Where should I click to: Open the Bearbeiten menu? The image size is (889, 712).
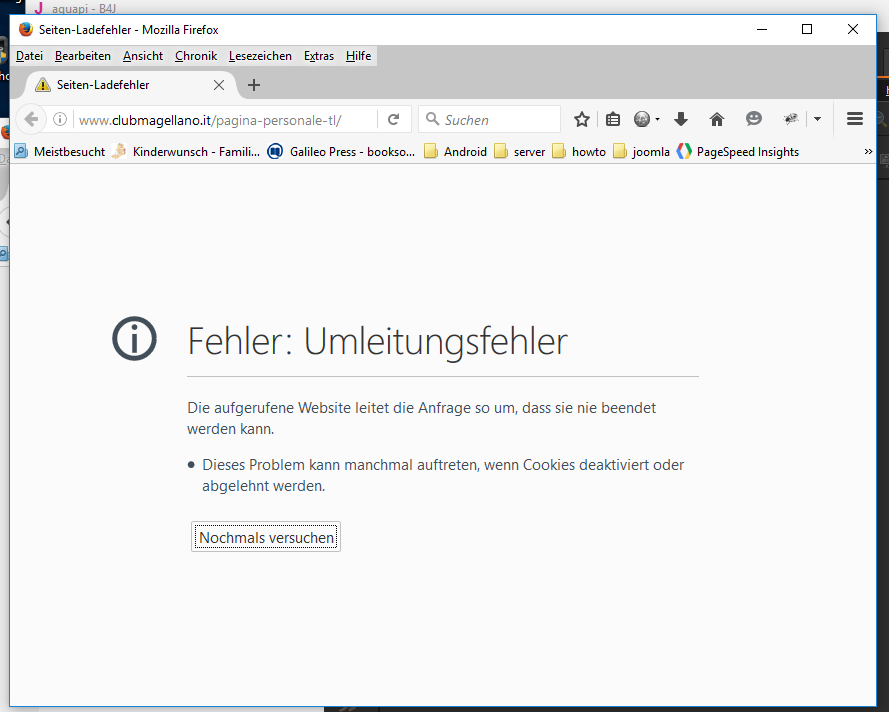(83, 56)
